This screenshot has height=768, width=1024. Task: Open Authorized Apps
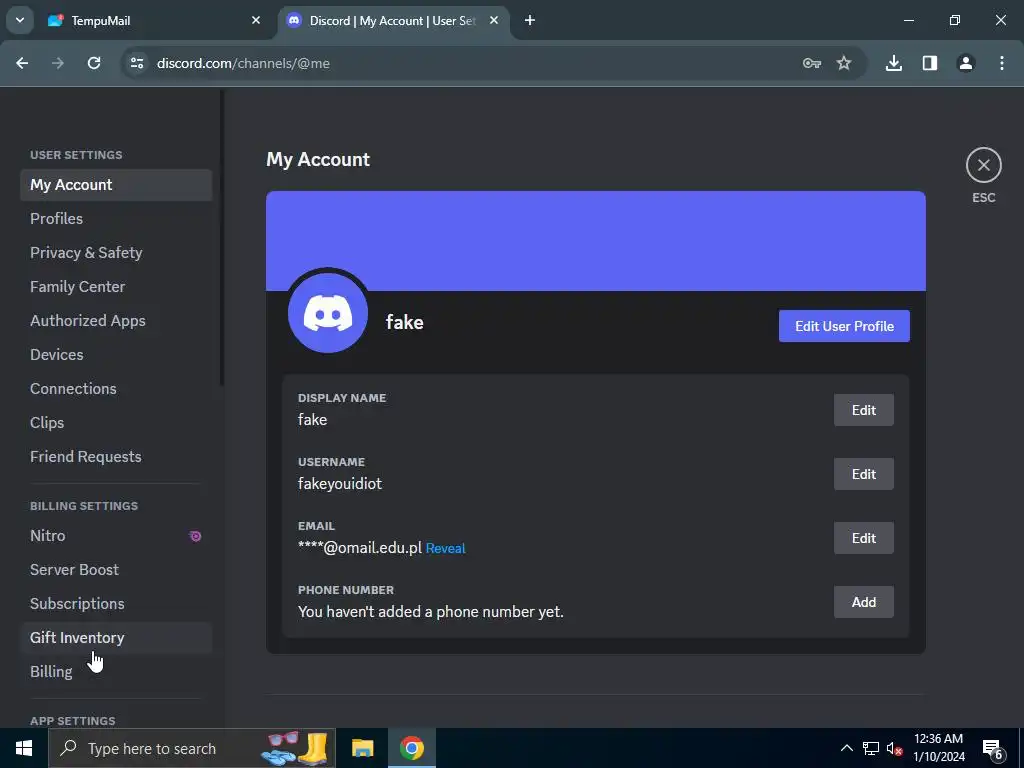[116, 321]
